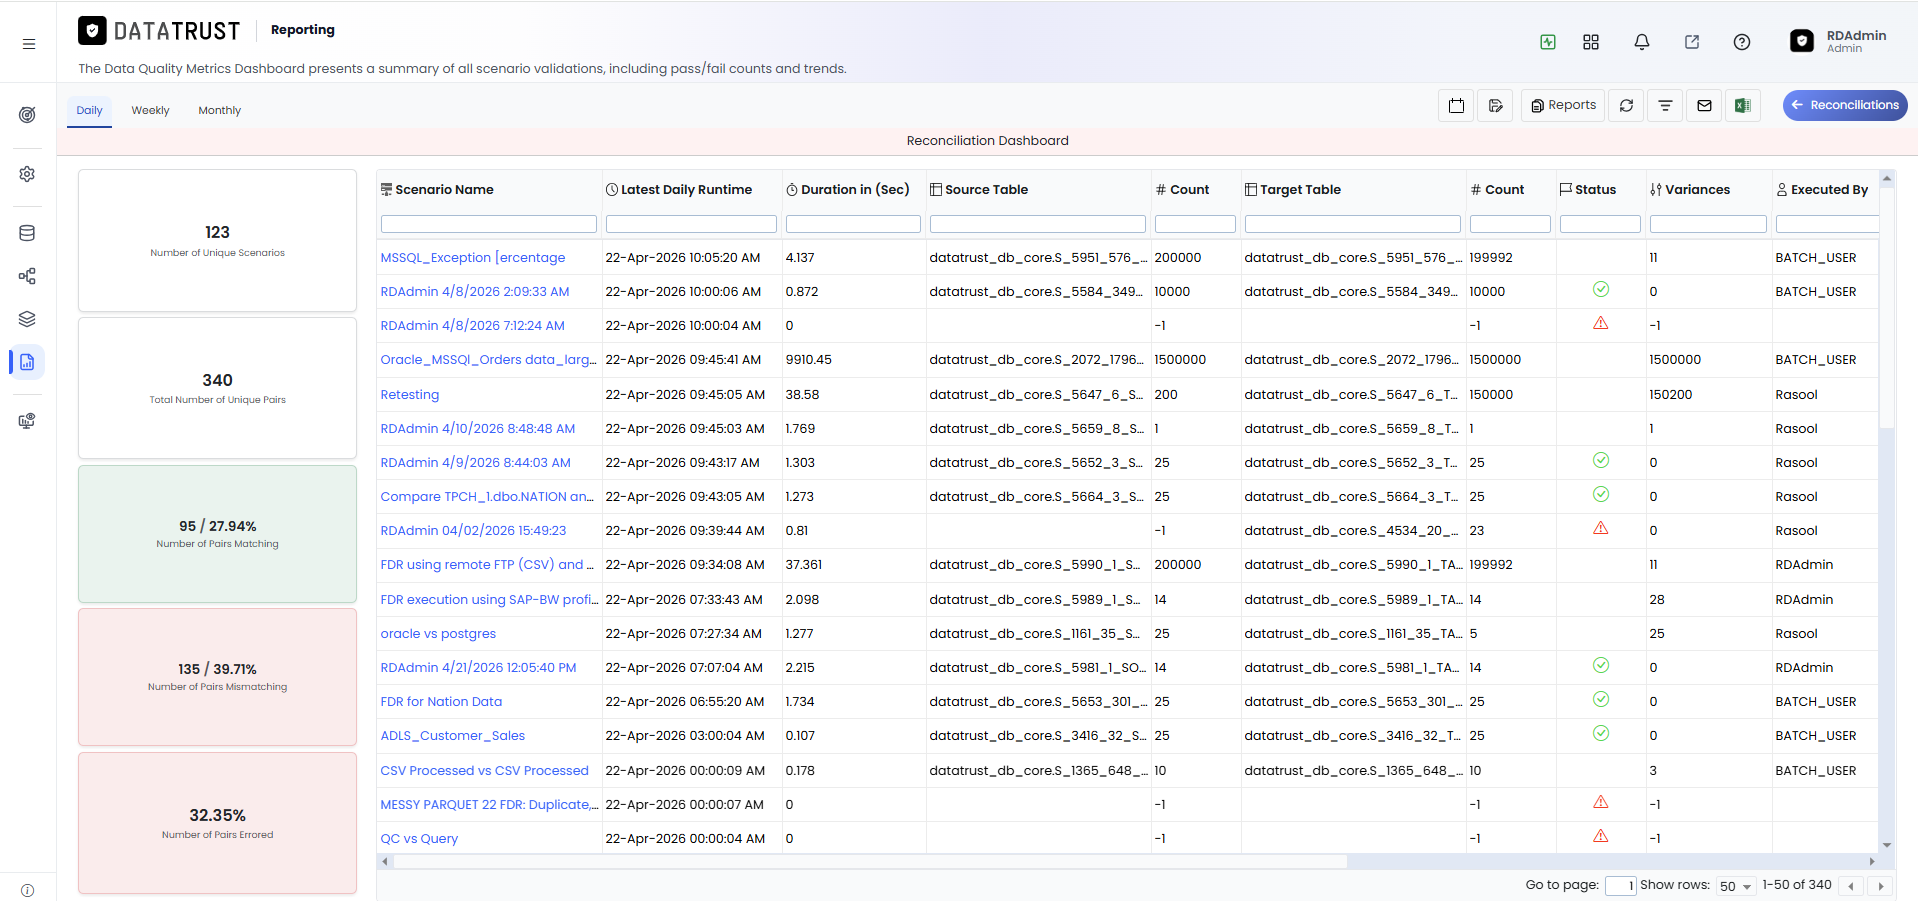Click the Pairs Mismatching 135 / 39.71% card
This screenshot has height=901, width=1918.
pyautogui.click(x=217, y=677)
